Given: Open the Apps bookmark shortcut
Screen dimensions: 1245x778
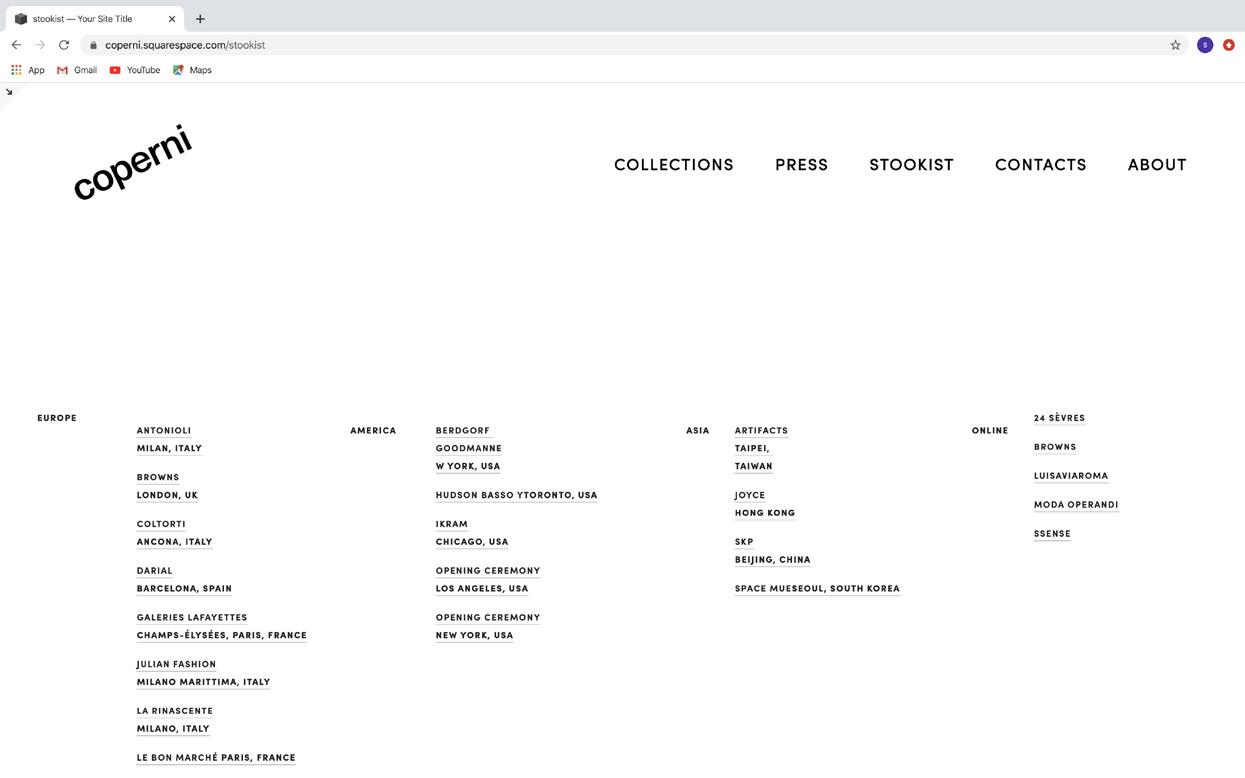Looking at the screenshot, I should click(28, 70).
